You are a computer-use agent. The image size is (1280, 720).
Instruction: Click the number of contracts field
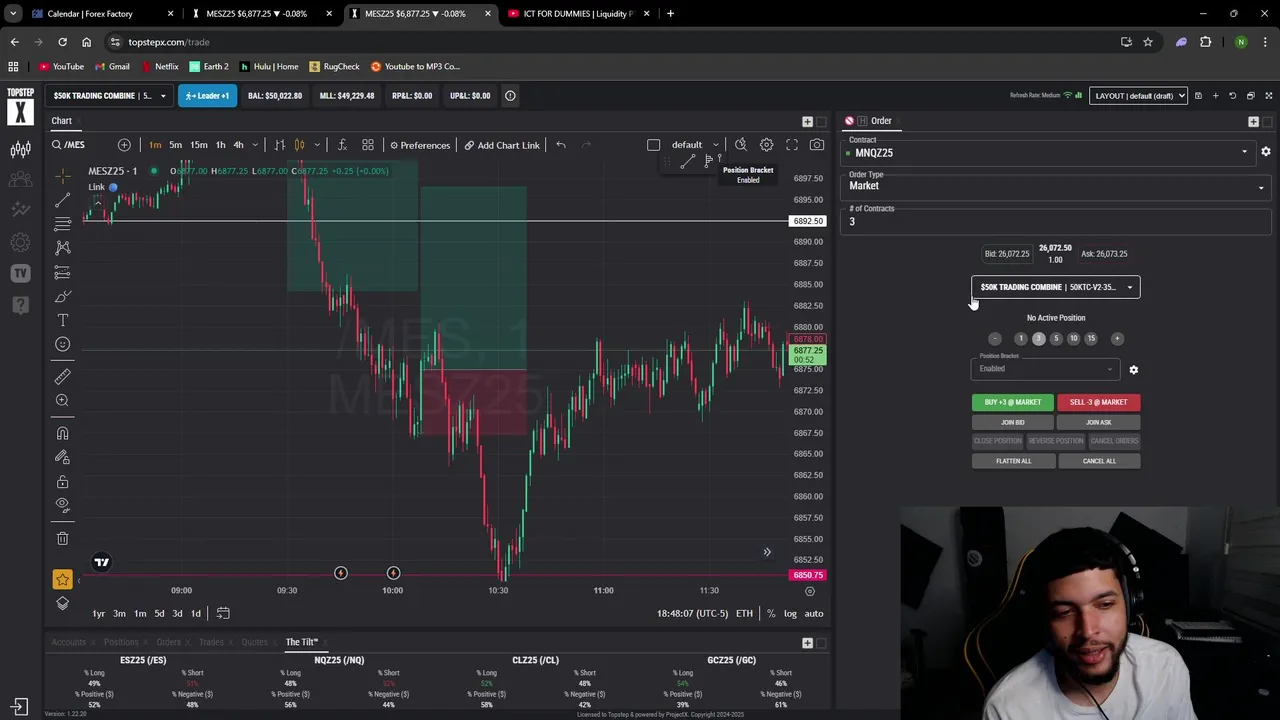[x=1057, y=221]
